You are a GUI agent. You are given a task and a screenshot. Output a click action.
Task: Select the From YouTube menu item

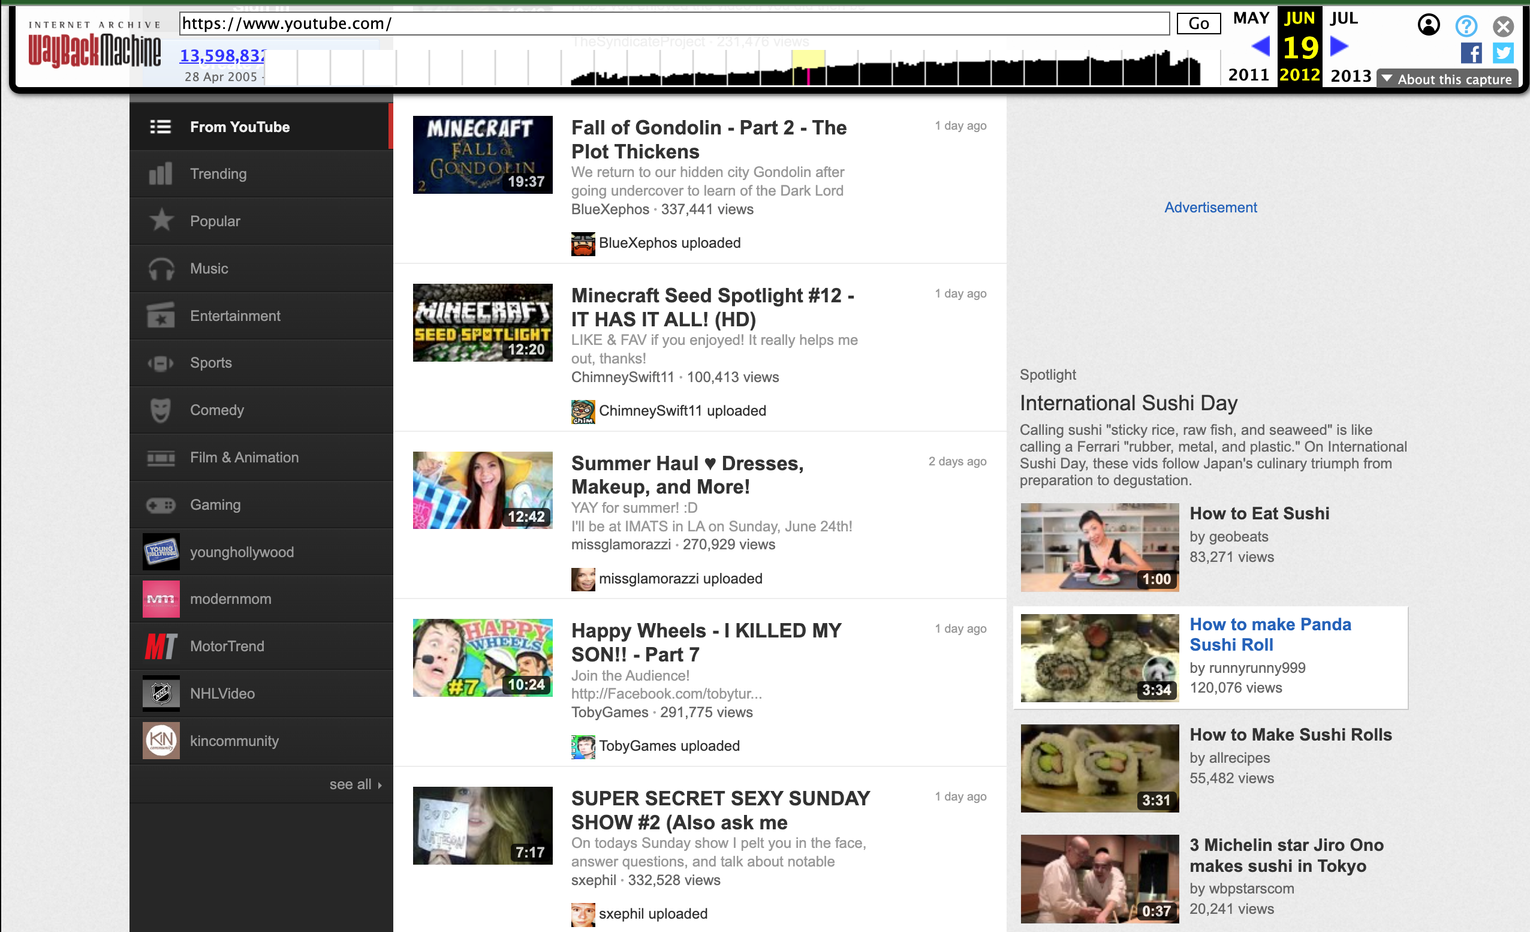(240, 127)
